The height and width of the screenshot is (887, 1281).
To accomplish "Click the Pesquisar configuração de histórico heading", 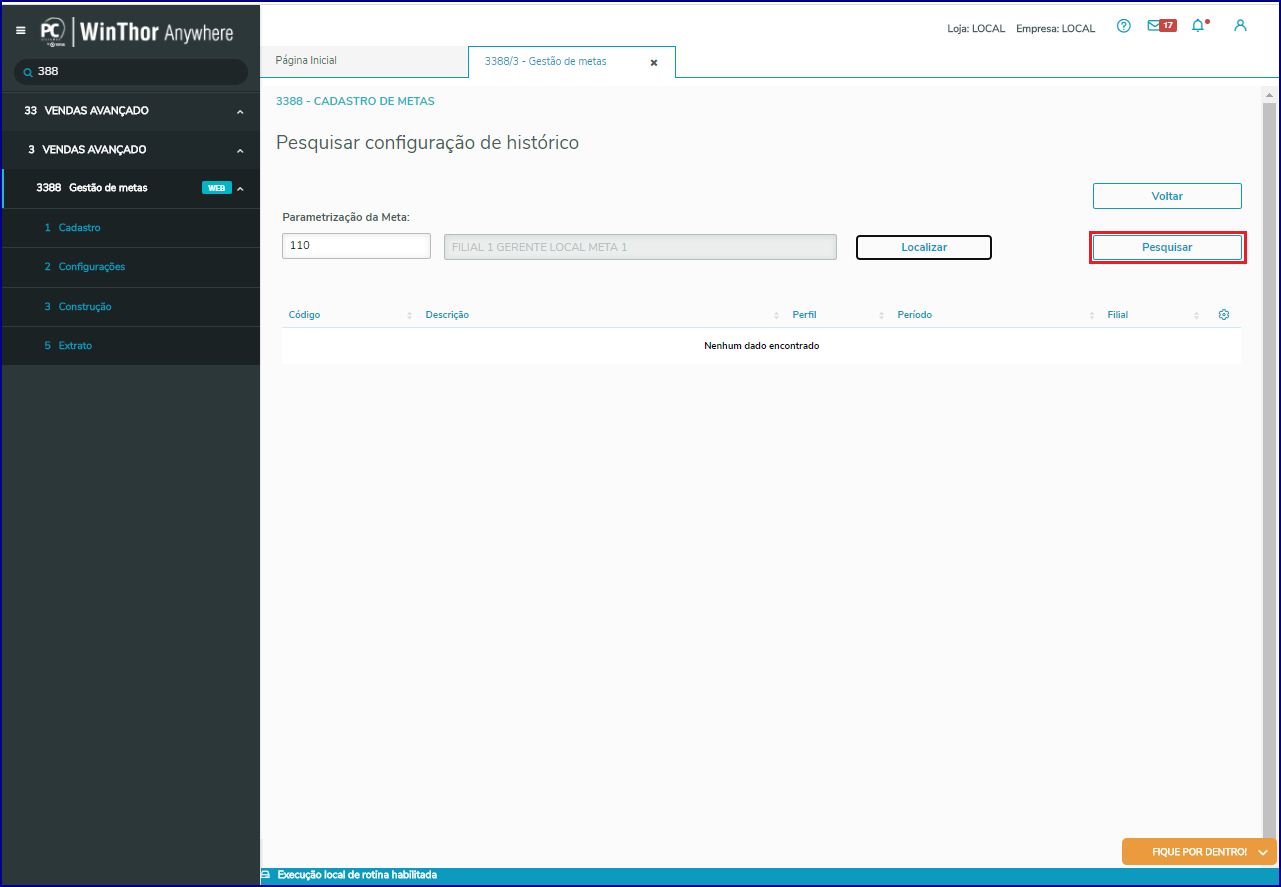I will click(x=427, y=143).
